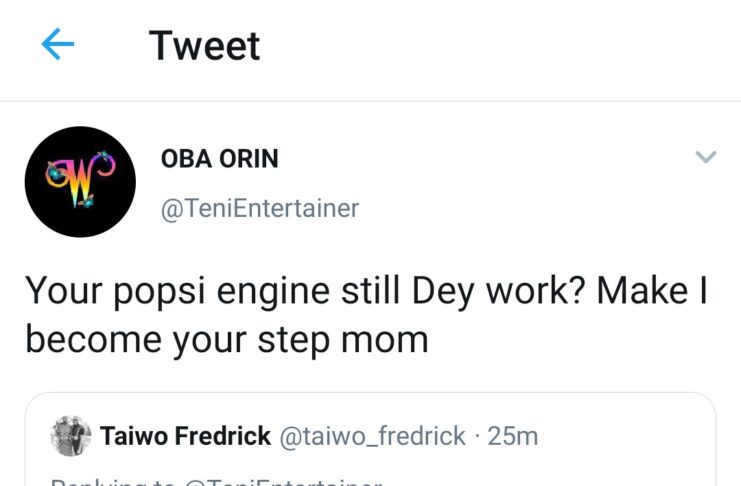
Task: Tap the word engine in the tweet
Action: (271, 293)
